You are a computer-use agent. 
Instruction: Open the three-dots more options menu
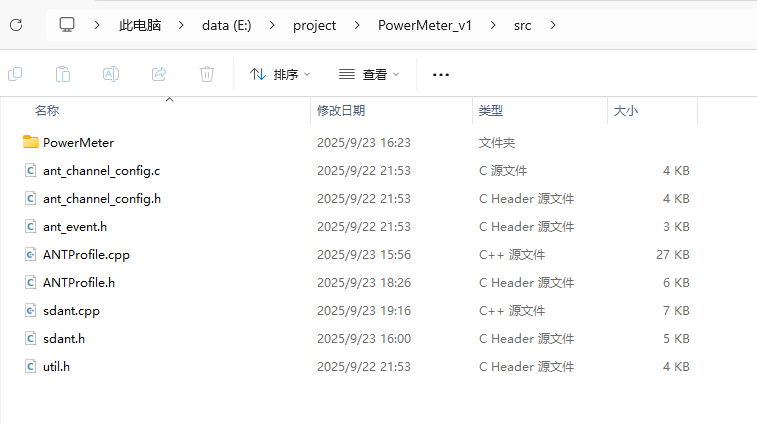pyautogui.click(x=441, y=74)
